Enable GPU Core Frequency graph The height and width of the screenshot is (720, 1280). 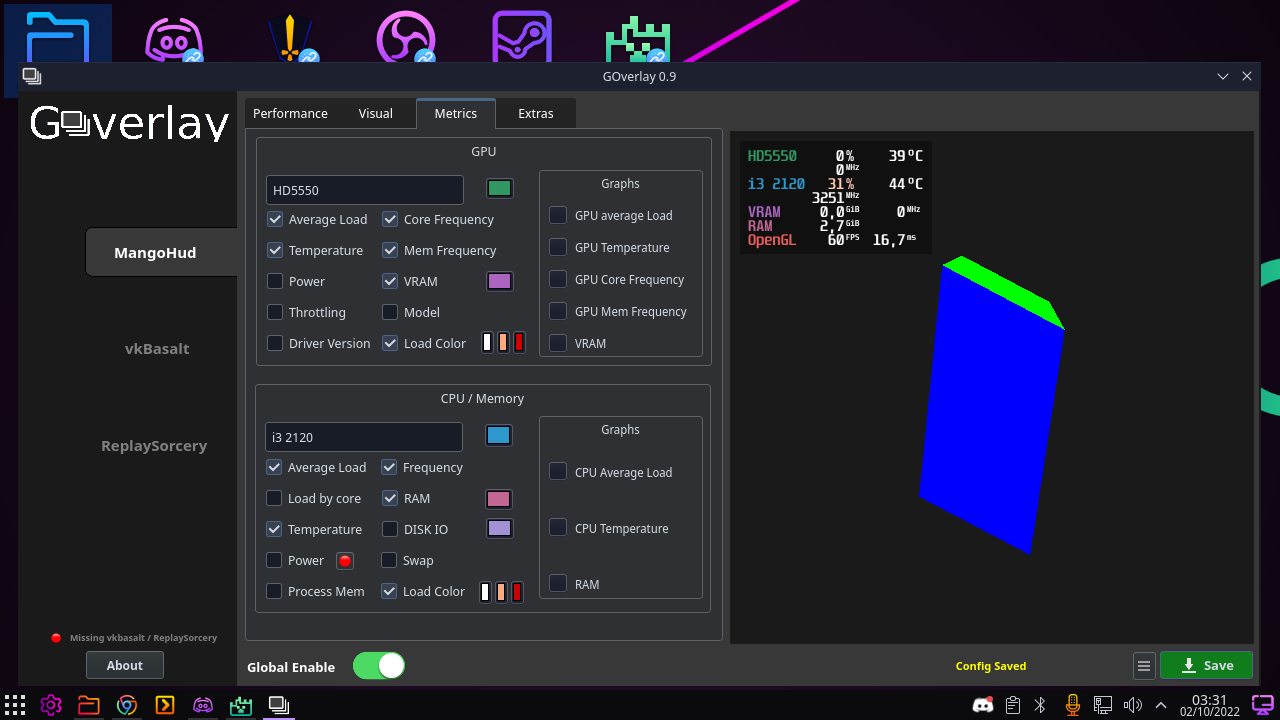(558, 279)
